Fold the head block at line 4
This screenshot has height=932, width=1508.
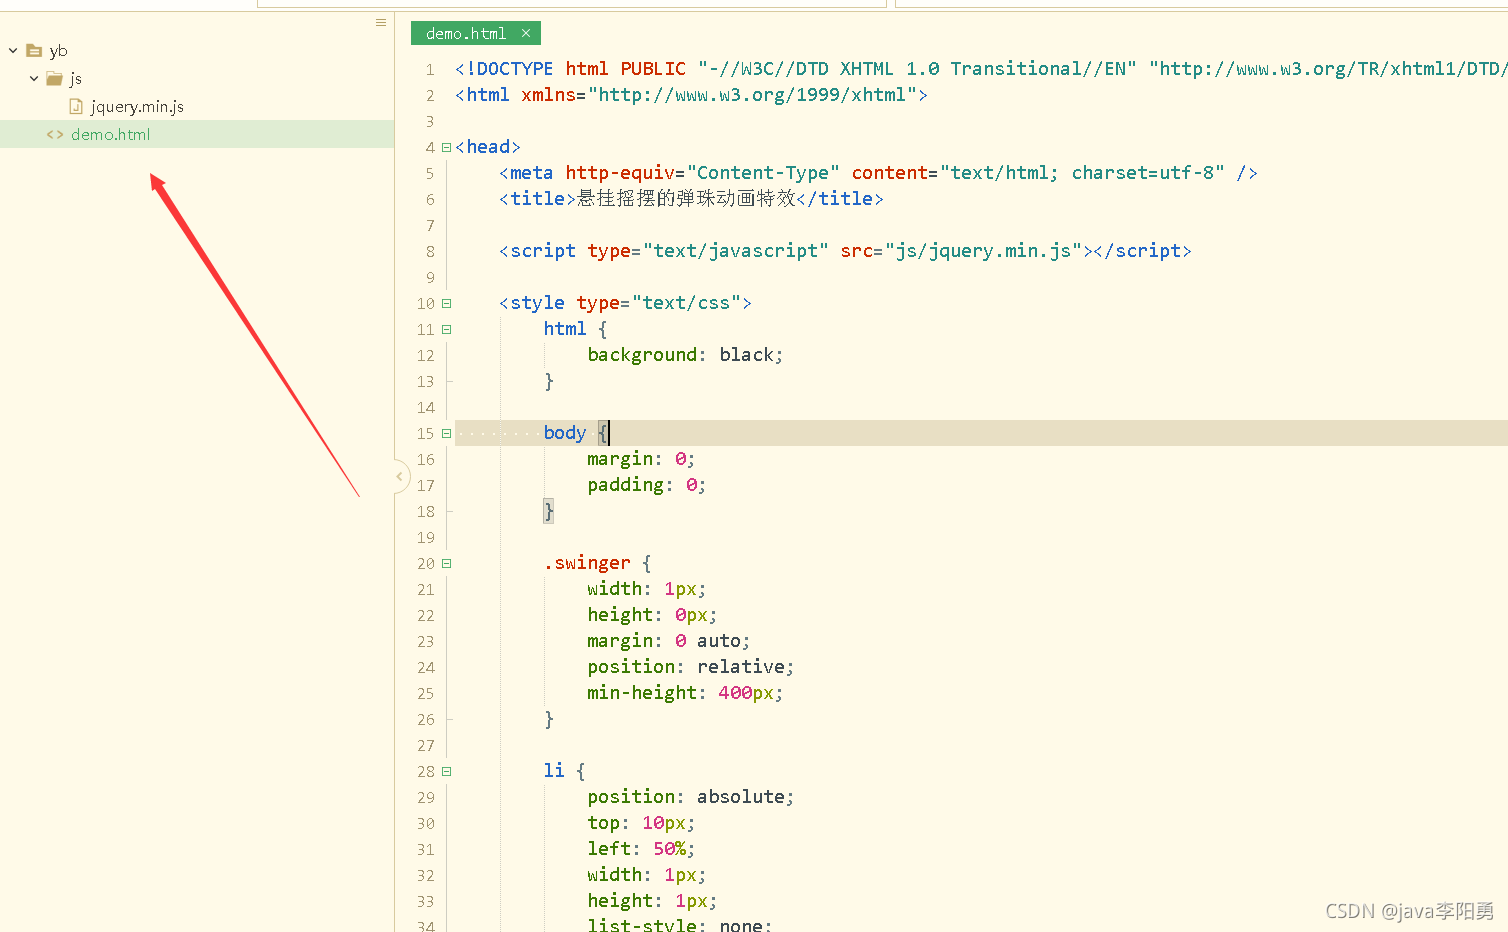[446, 147]
